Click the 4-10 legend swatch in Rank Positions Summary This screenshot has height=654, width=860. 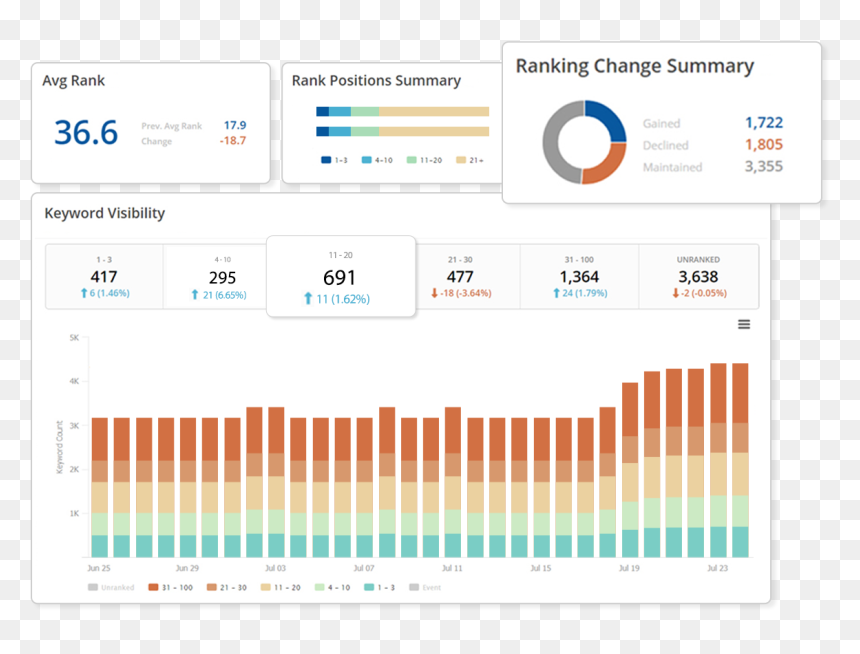(366, 160)
